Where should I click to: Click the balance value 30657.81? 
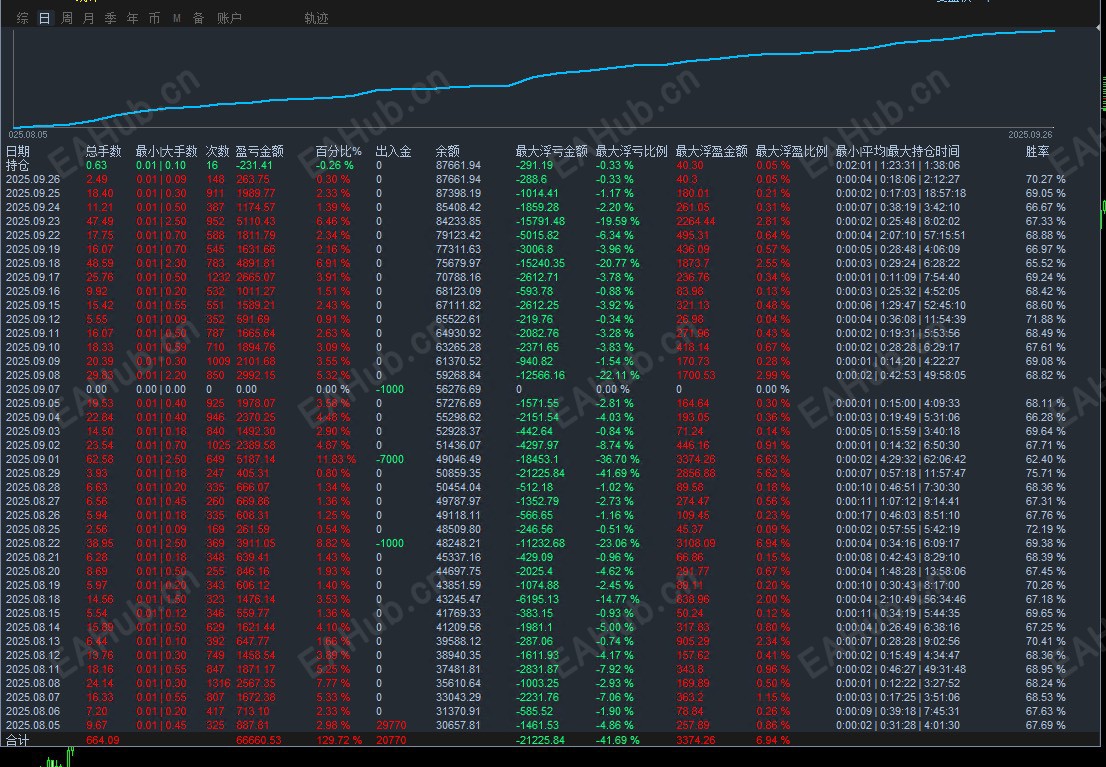click(x=458, y=725)
